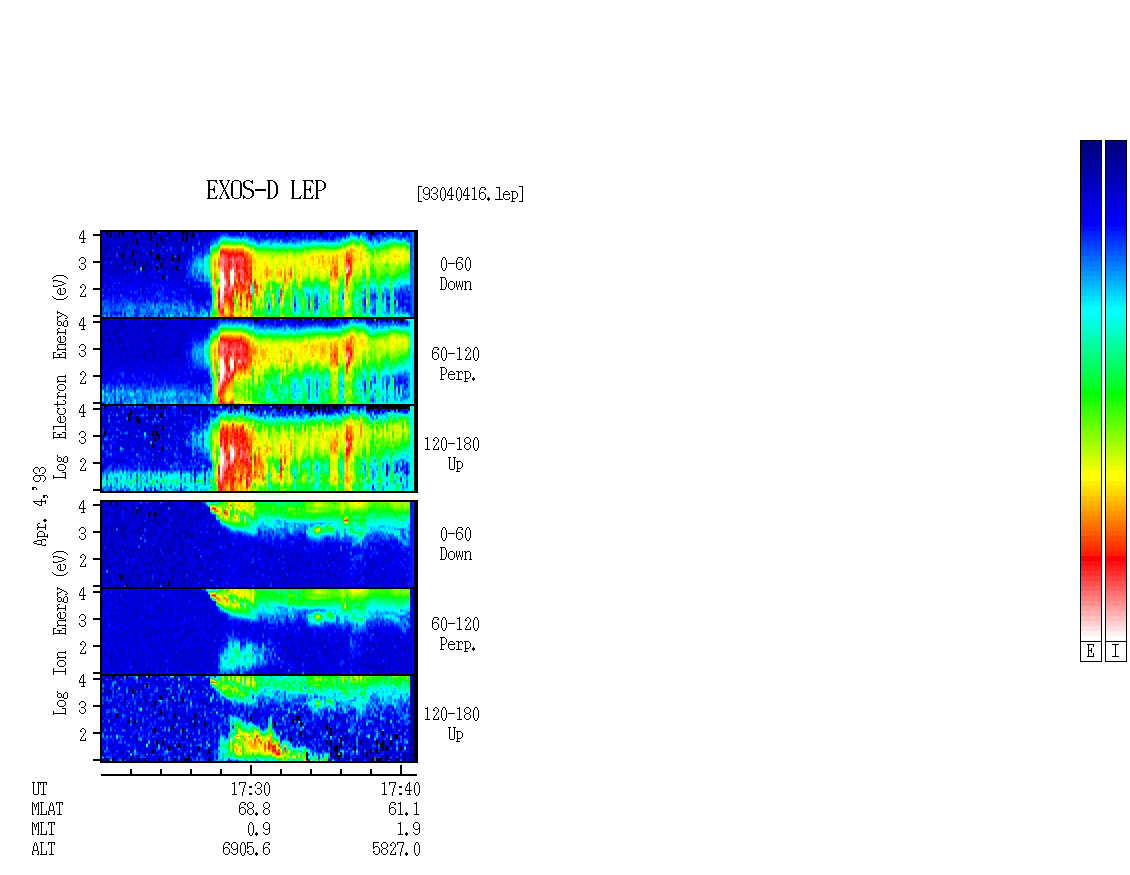Click the altitude value 6905.6
The image size is (1130, 875).
246,849
